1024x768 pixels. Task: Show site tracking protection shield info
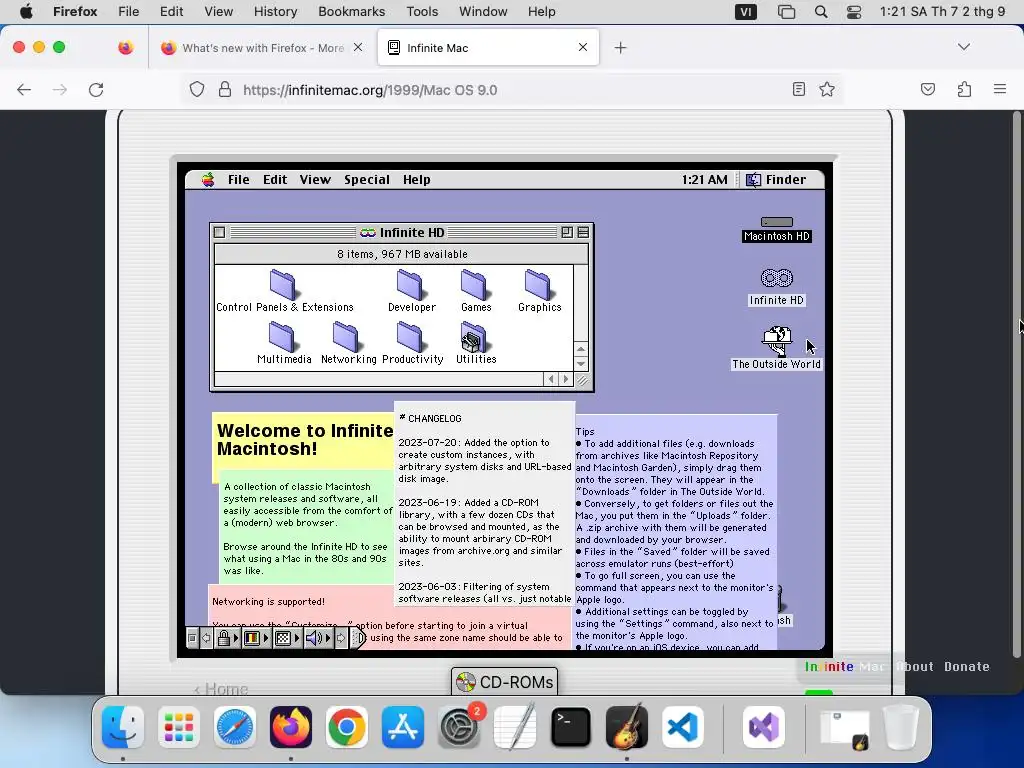pyautogui.click(x=197, y=89)
